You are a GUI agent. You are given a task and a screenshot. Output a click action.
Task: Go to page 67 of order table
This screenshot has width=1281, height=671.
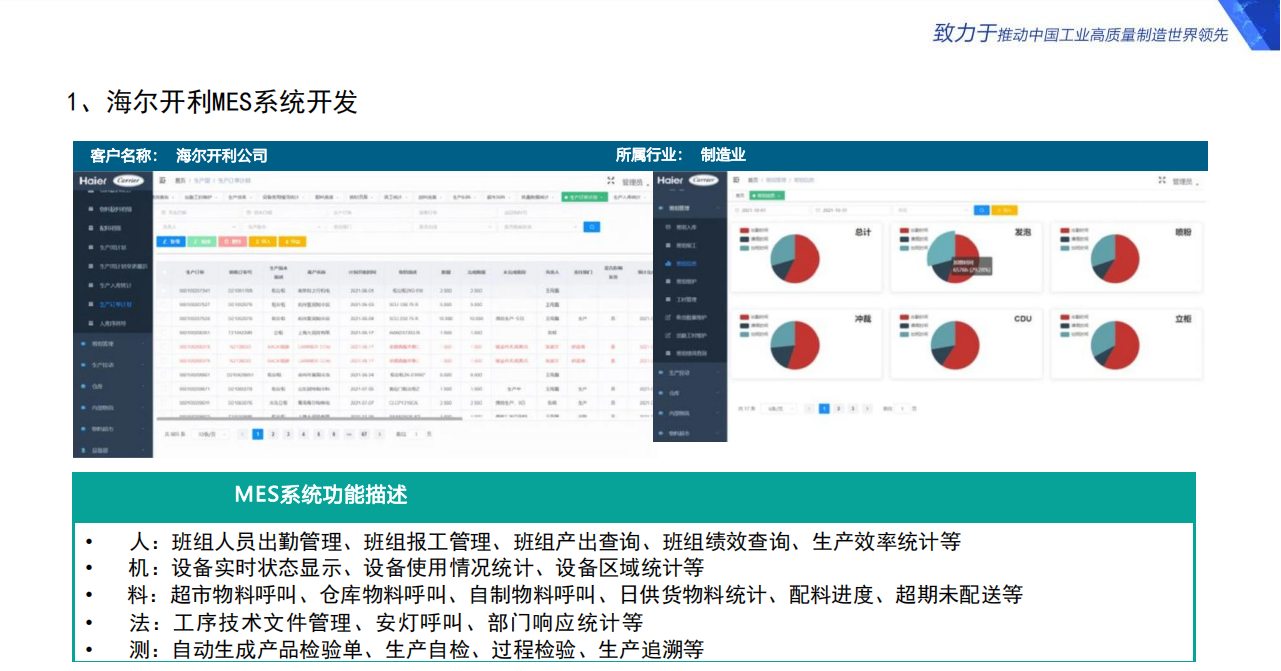[x=364, y=434]
